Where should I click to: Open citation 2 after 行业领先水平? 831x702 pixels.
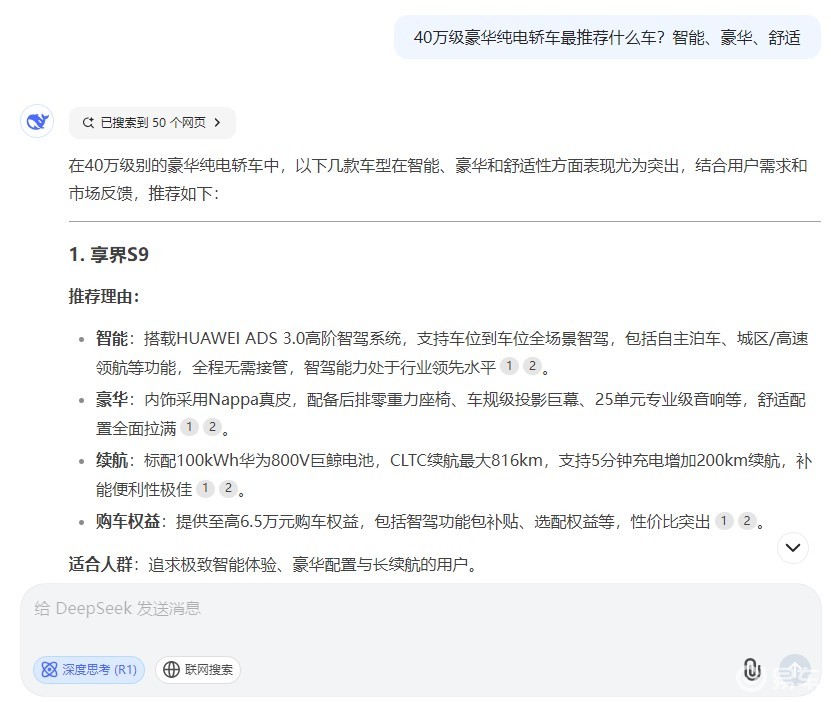[x=532, y=366]
